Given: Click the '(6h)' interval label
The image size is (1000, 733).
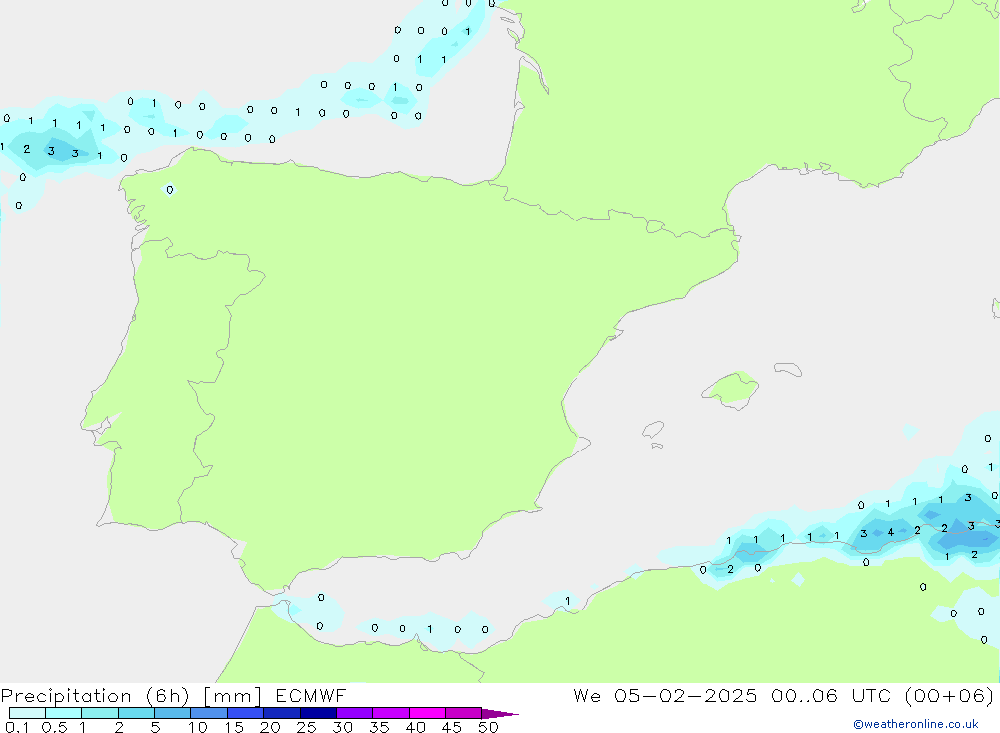Looking at the screenshot, I should (168, 696).
